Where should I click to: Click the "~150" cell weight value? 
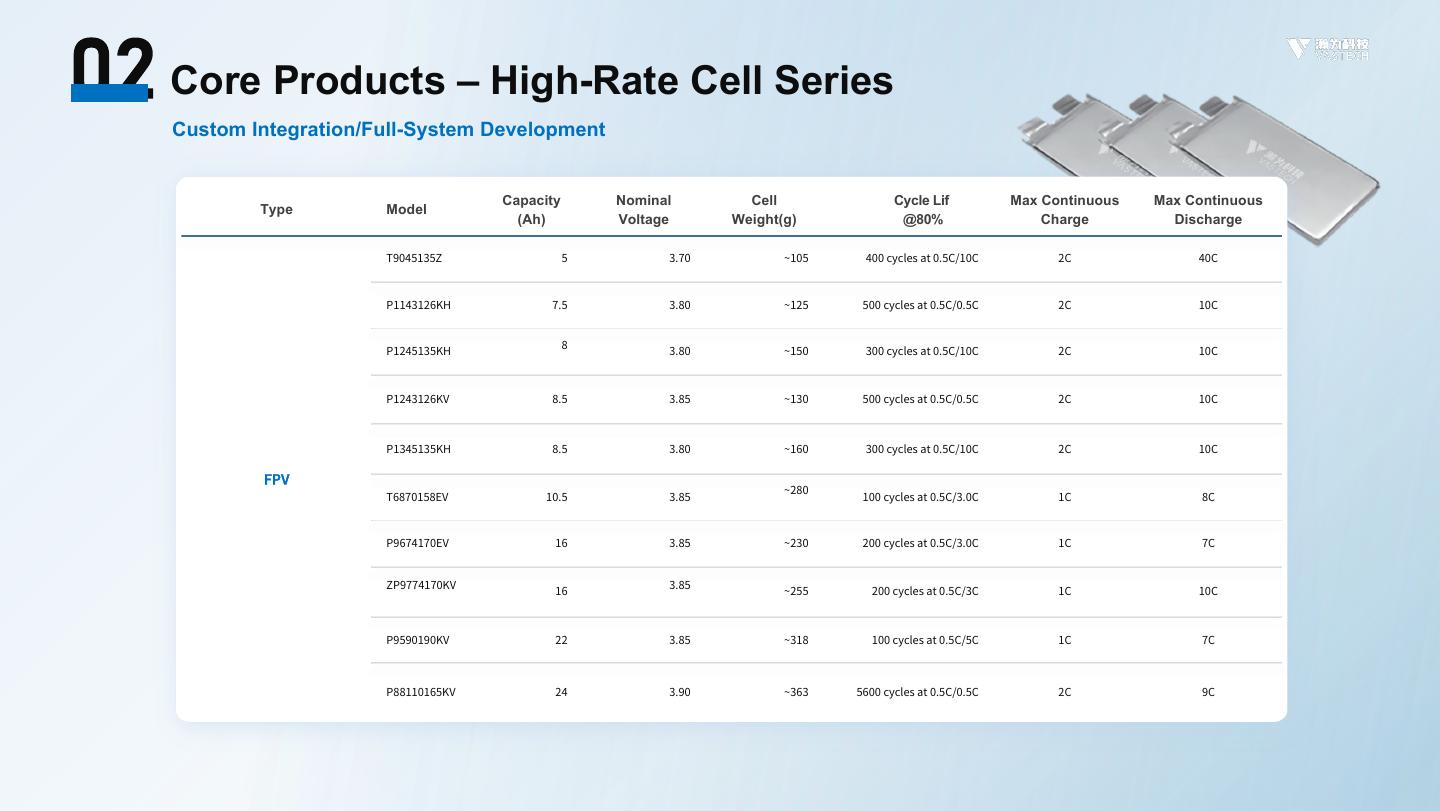point(796,351)
